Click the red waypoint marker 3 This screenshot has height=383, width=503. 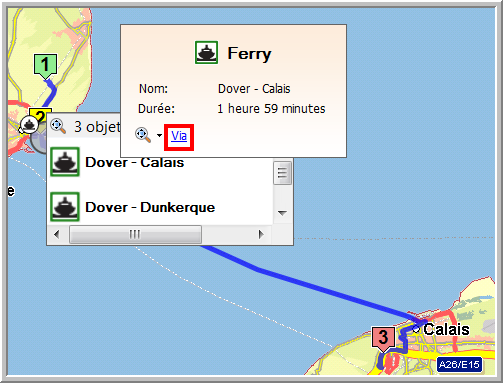pyautogui.click(x=384, y=338)
